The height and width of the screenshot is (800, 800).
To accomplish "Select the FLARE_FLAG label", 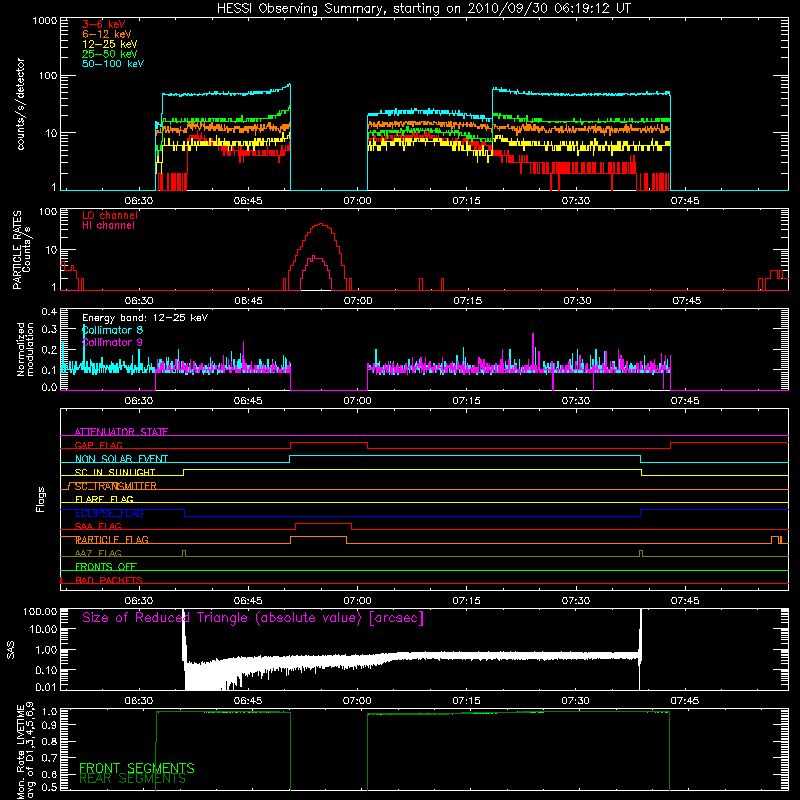I will click(x=104, y=499).
